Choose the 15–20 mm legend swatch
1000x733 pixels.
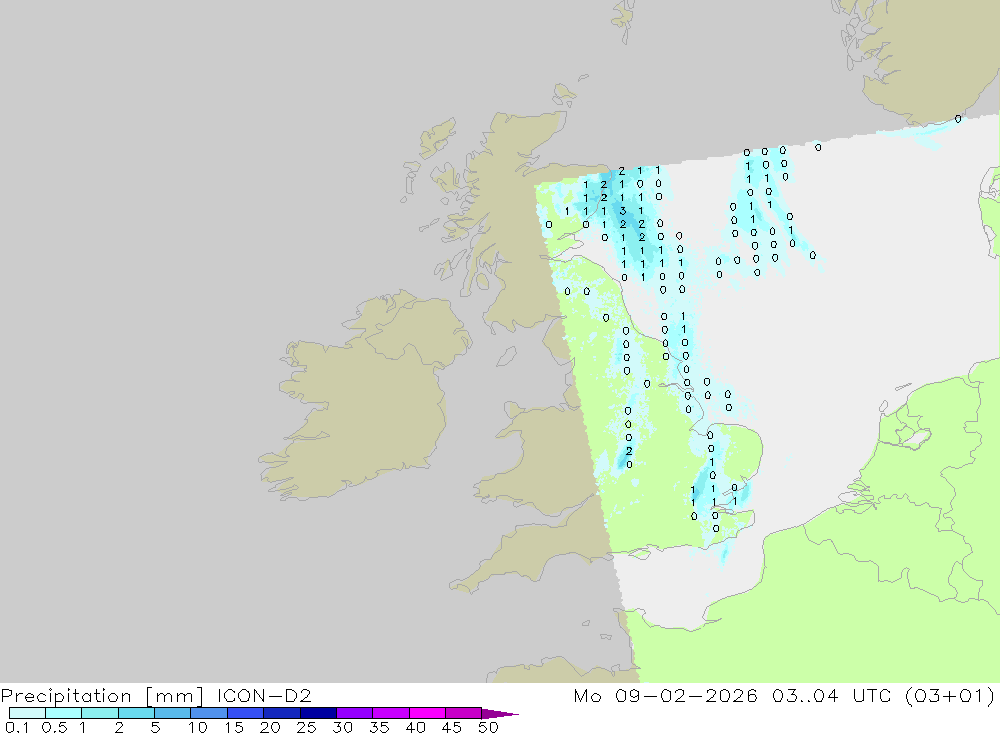tap(246, 713)
